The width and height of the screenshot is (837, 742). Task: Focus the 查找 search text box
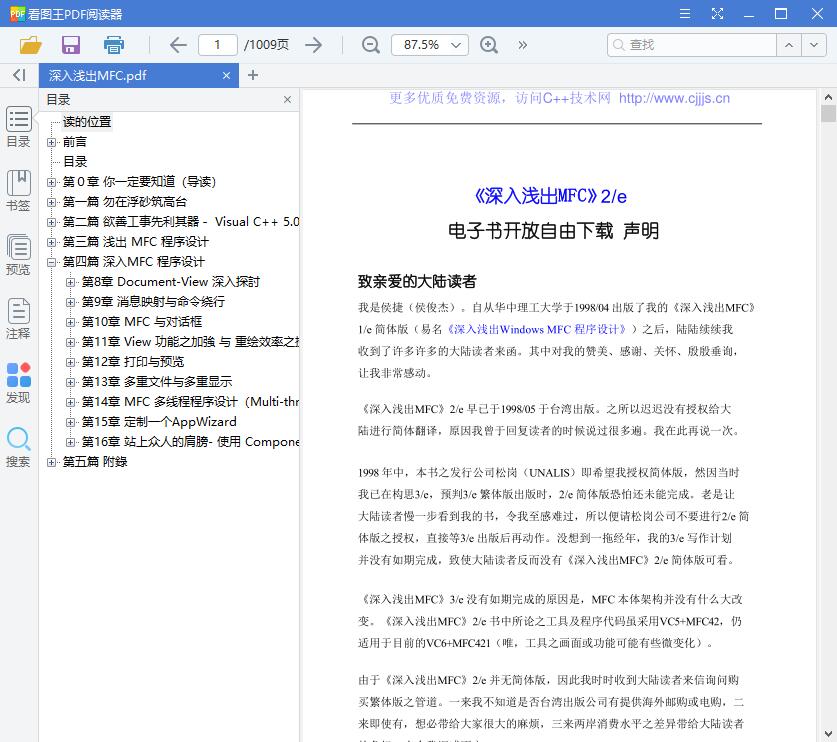[692, 45]
